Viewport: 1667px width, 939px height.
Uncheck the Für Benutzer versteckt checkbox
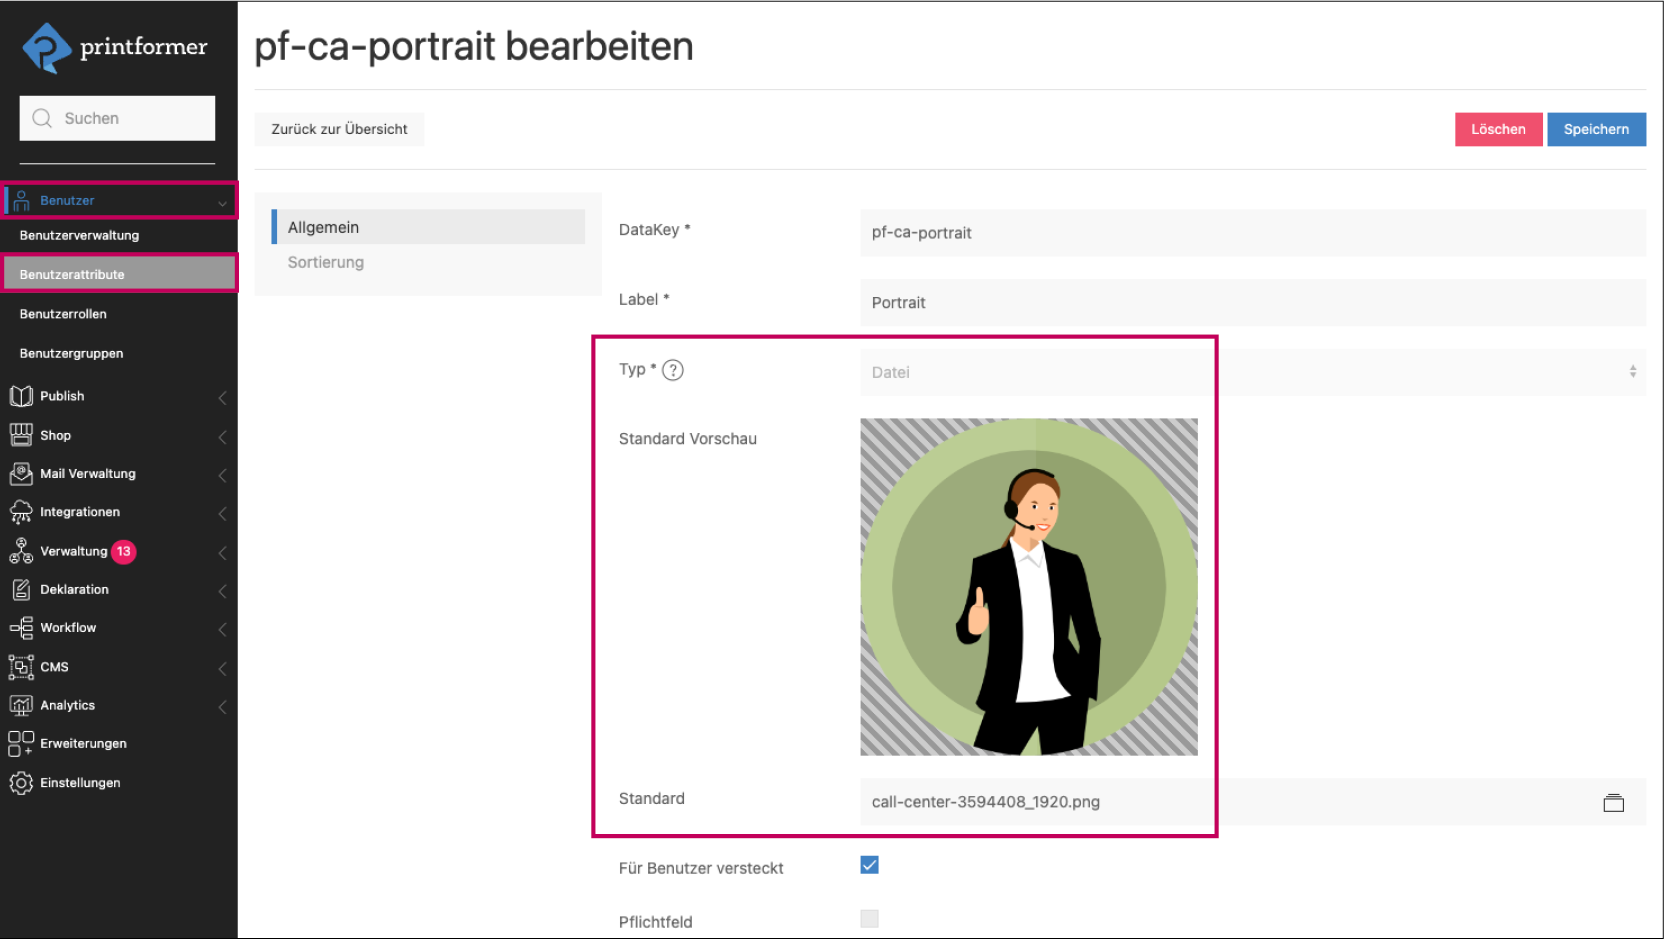point(869,866)
